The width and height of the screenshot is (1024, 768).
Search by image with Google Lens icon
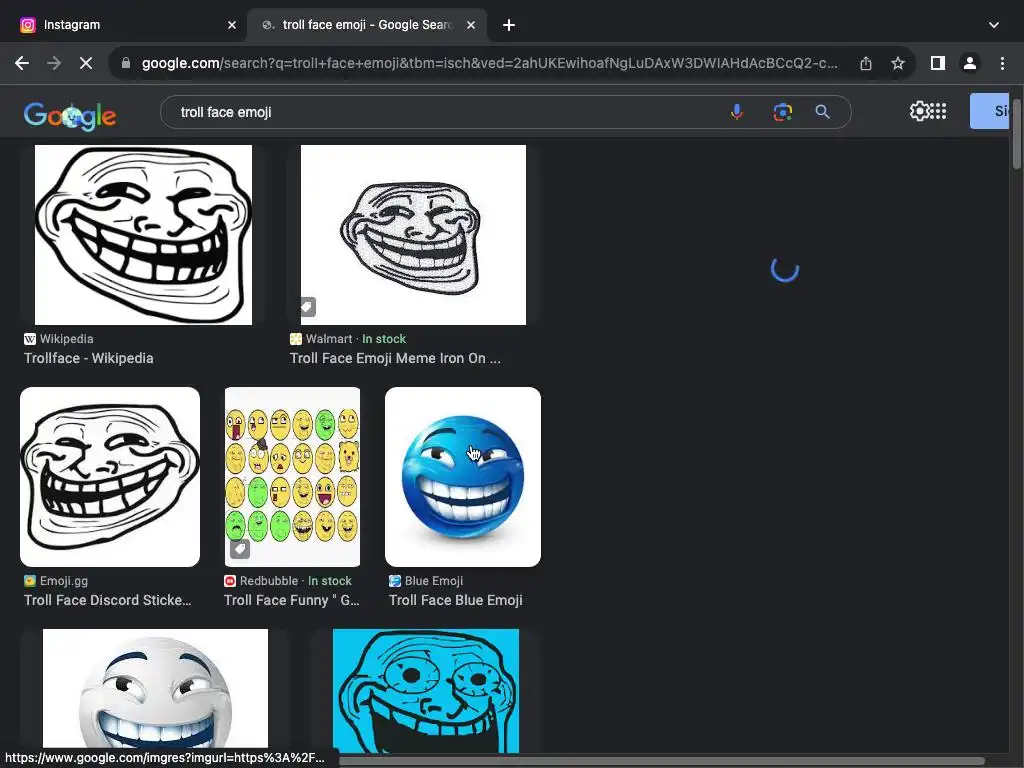[x=782, y=112]
